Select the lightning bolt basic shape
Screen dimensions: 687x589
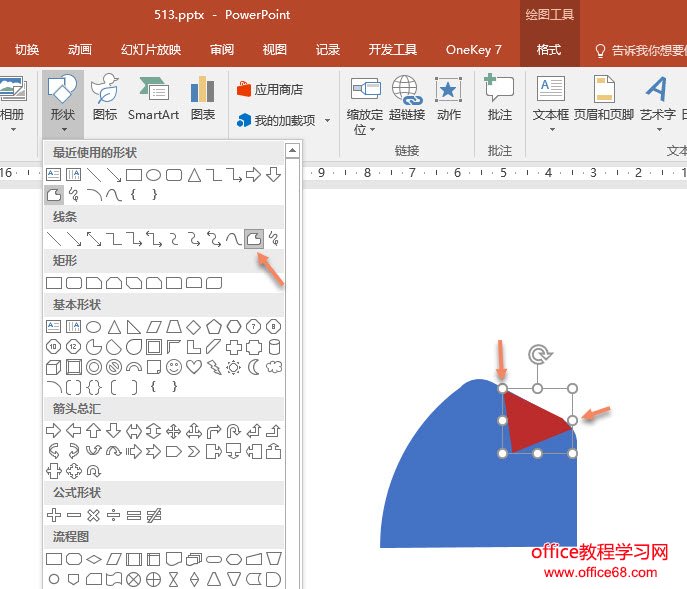[214, 367]
